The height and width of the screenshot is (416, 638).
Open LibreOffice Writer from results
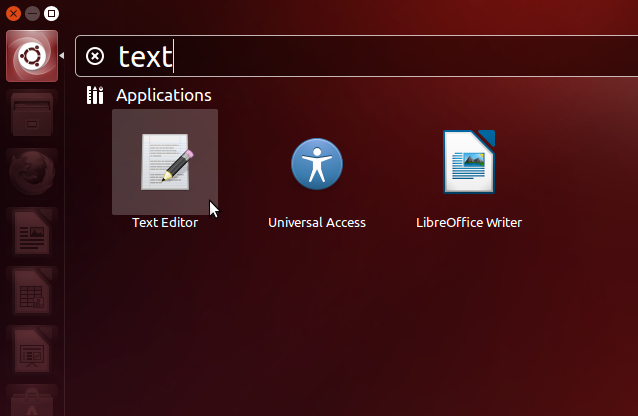[x=469, y=162]
